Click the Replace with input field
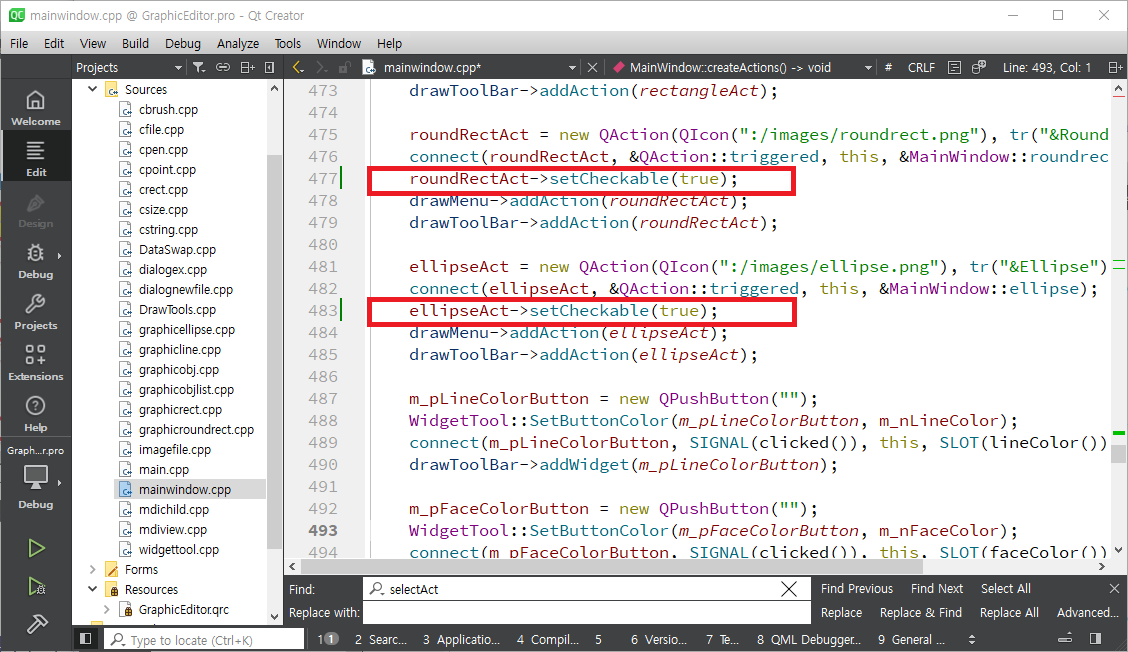The width and height of the screenshot is (1128, 652). coord(587,612)
